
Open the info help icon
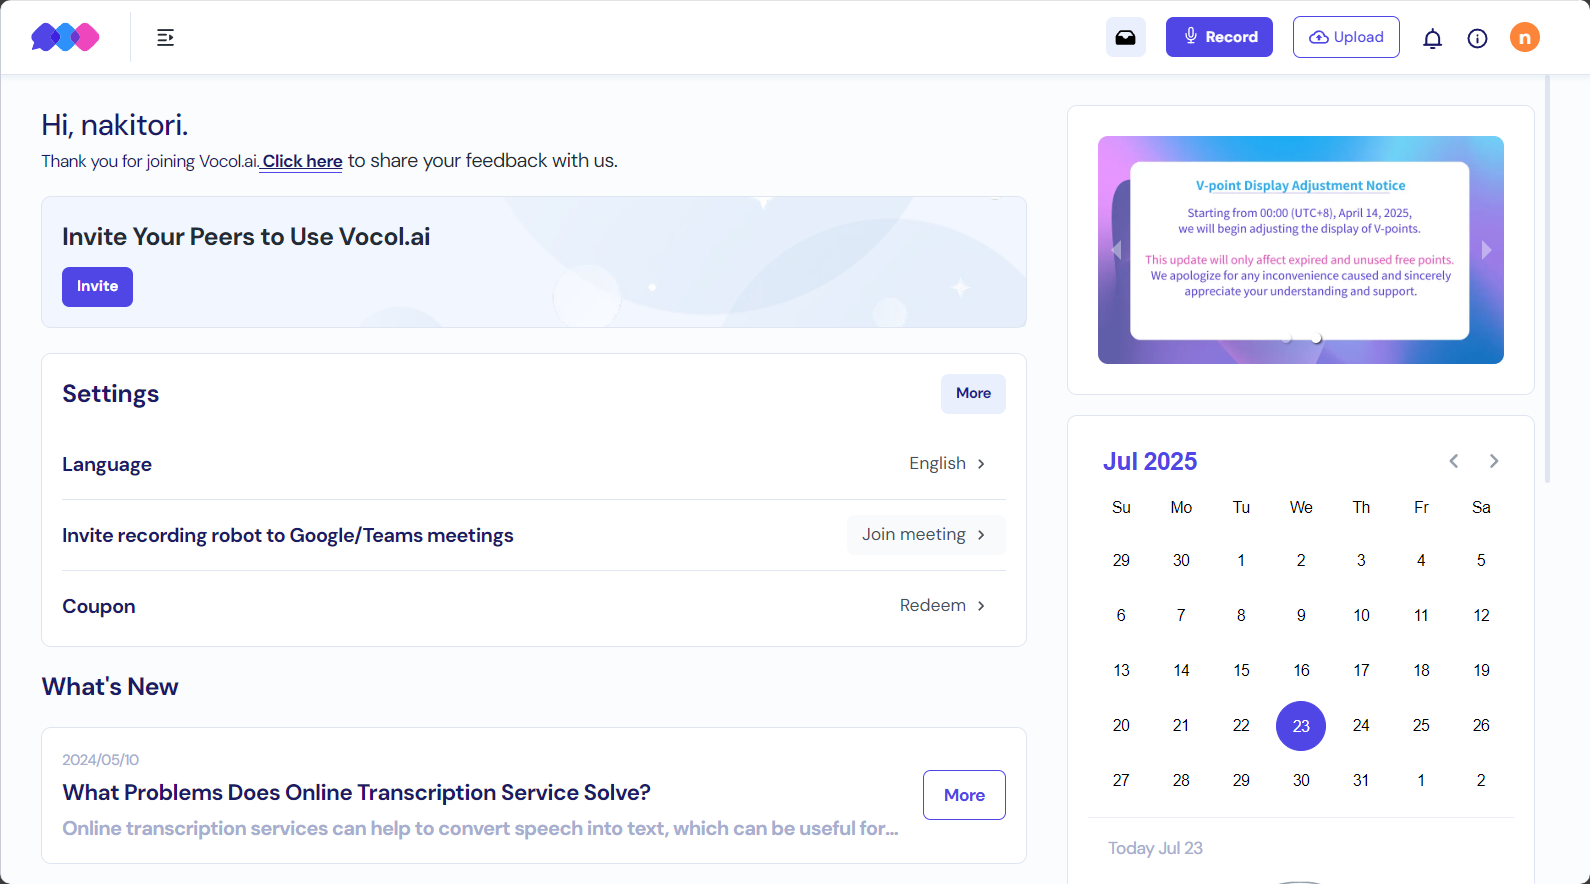pyautogui.click(x=1477, y=39)
